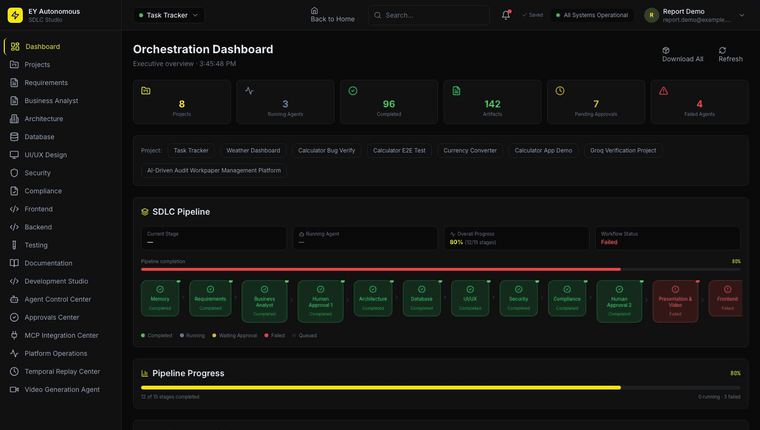Open the Requirements pipeline stage card
Screen dimensions: 760x430
pos(210,298)
